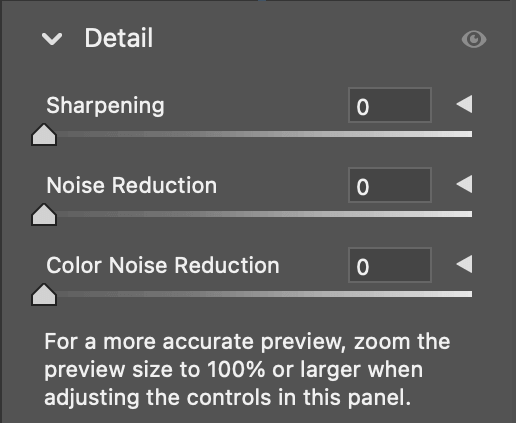Click the Noise Reduction value field

(390, 185)
